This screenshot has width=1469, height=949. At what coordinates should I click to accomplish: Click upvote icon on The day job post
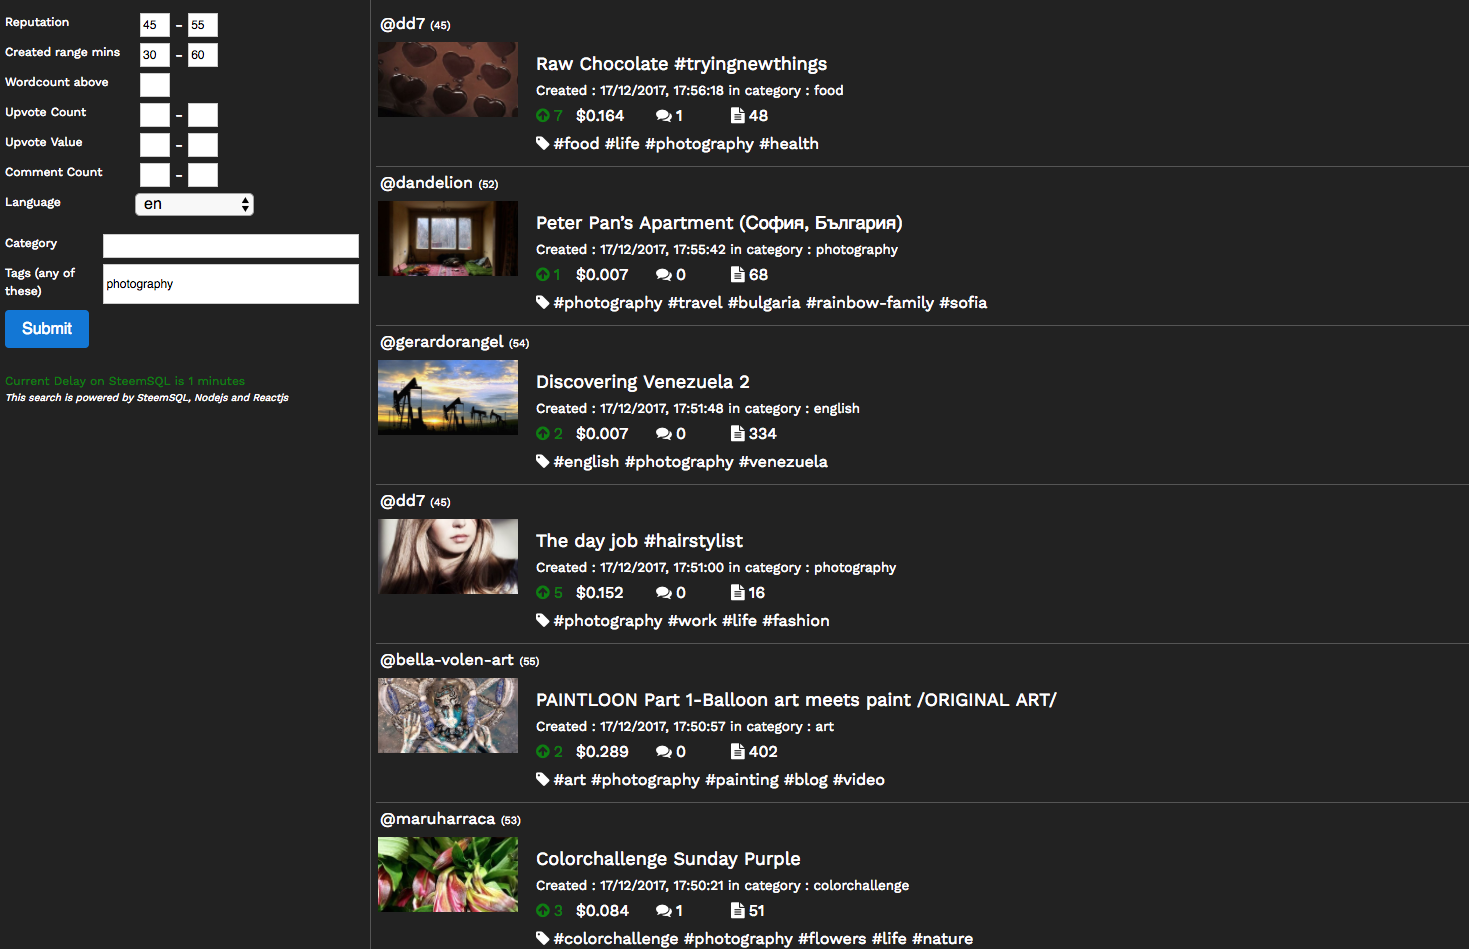(543, 593)
